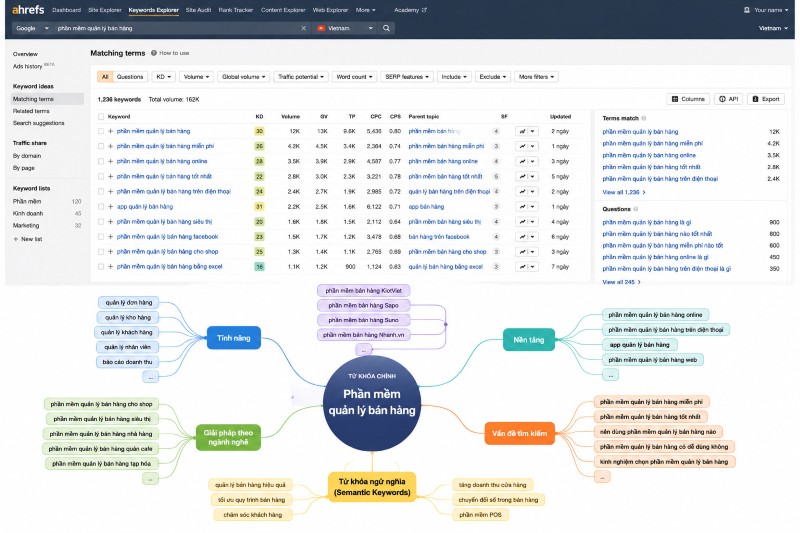Open Site Explorer in top menu

105,10
